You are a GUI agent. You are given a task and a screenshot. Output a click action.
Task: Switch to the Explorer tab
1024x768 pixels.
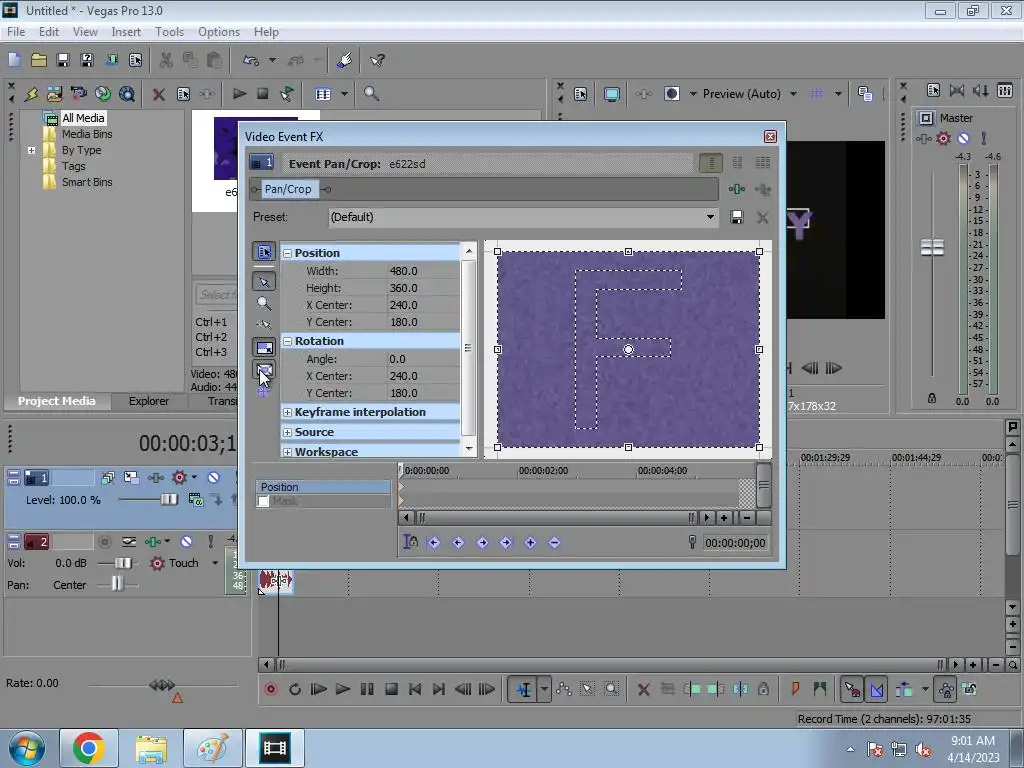pos(149,401)
